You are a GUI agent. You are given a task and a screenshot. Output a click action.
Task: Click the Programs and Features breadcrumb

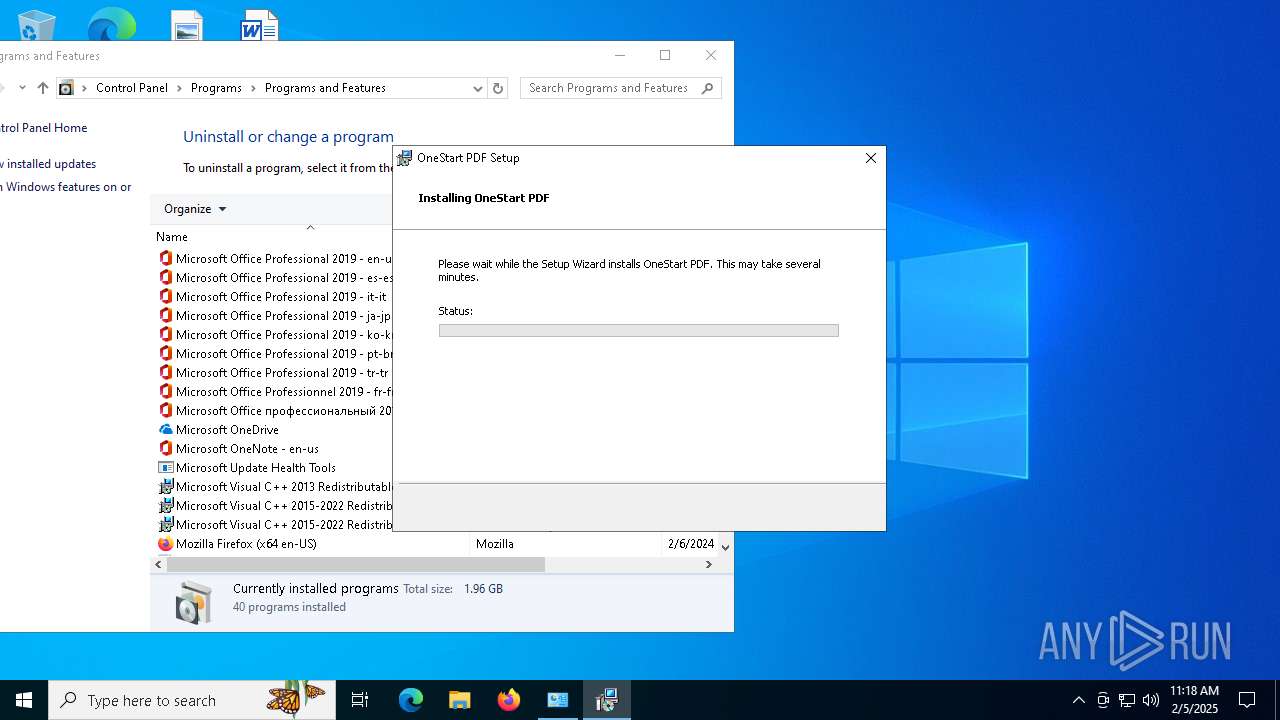(x=325, y=88)
